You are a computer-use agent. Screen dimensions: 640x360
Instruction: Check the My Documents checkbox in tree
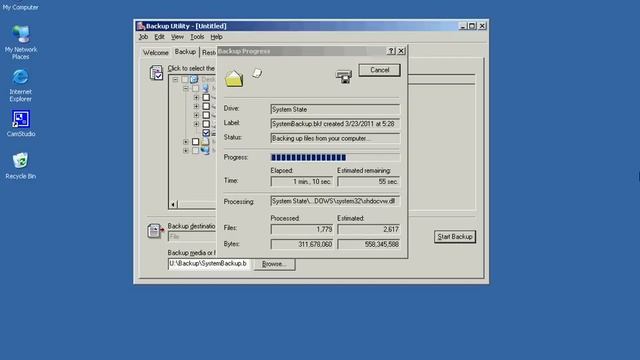196,142
